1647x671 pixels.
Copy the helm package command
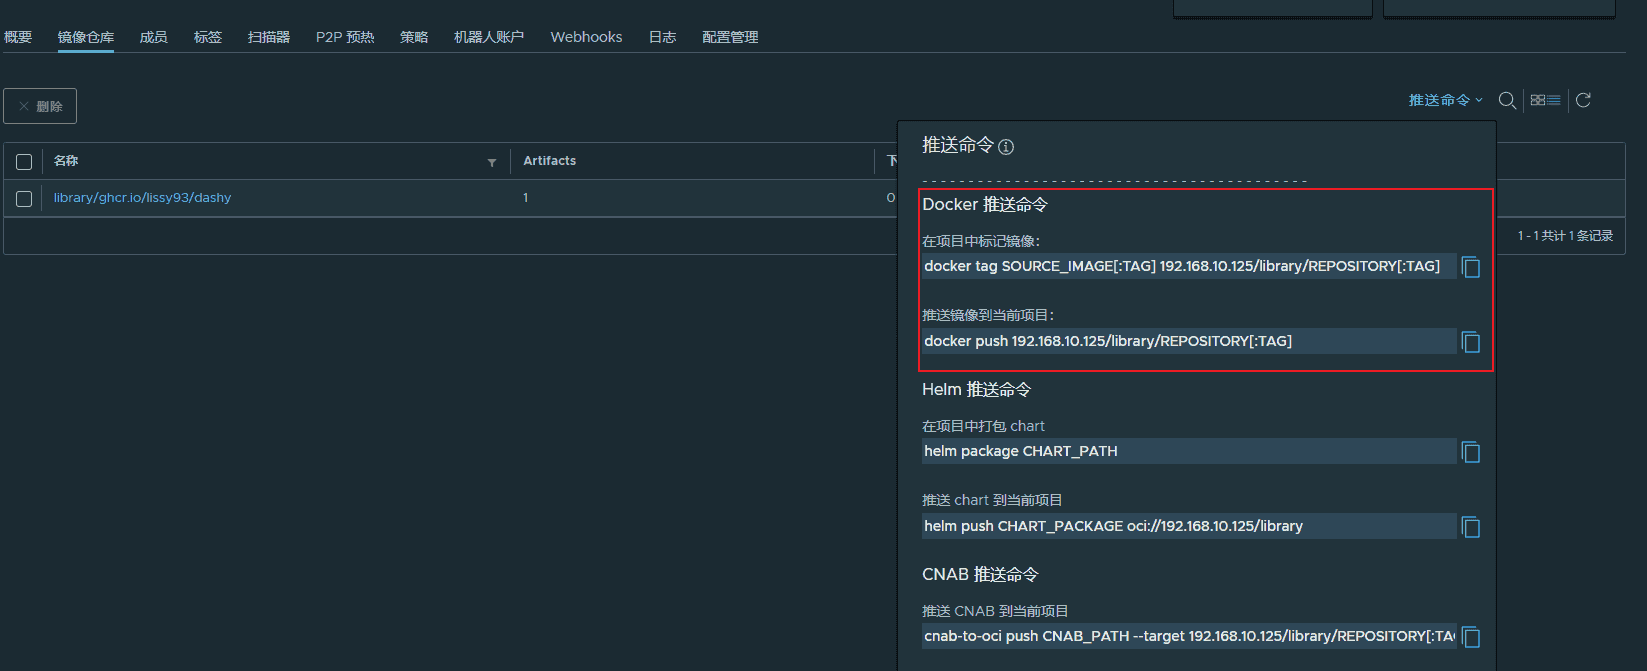1471,452
